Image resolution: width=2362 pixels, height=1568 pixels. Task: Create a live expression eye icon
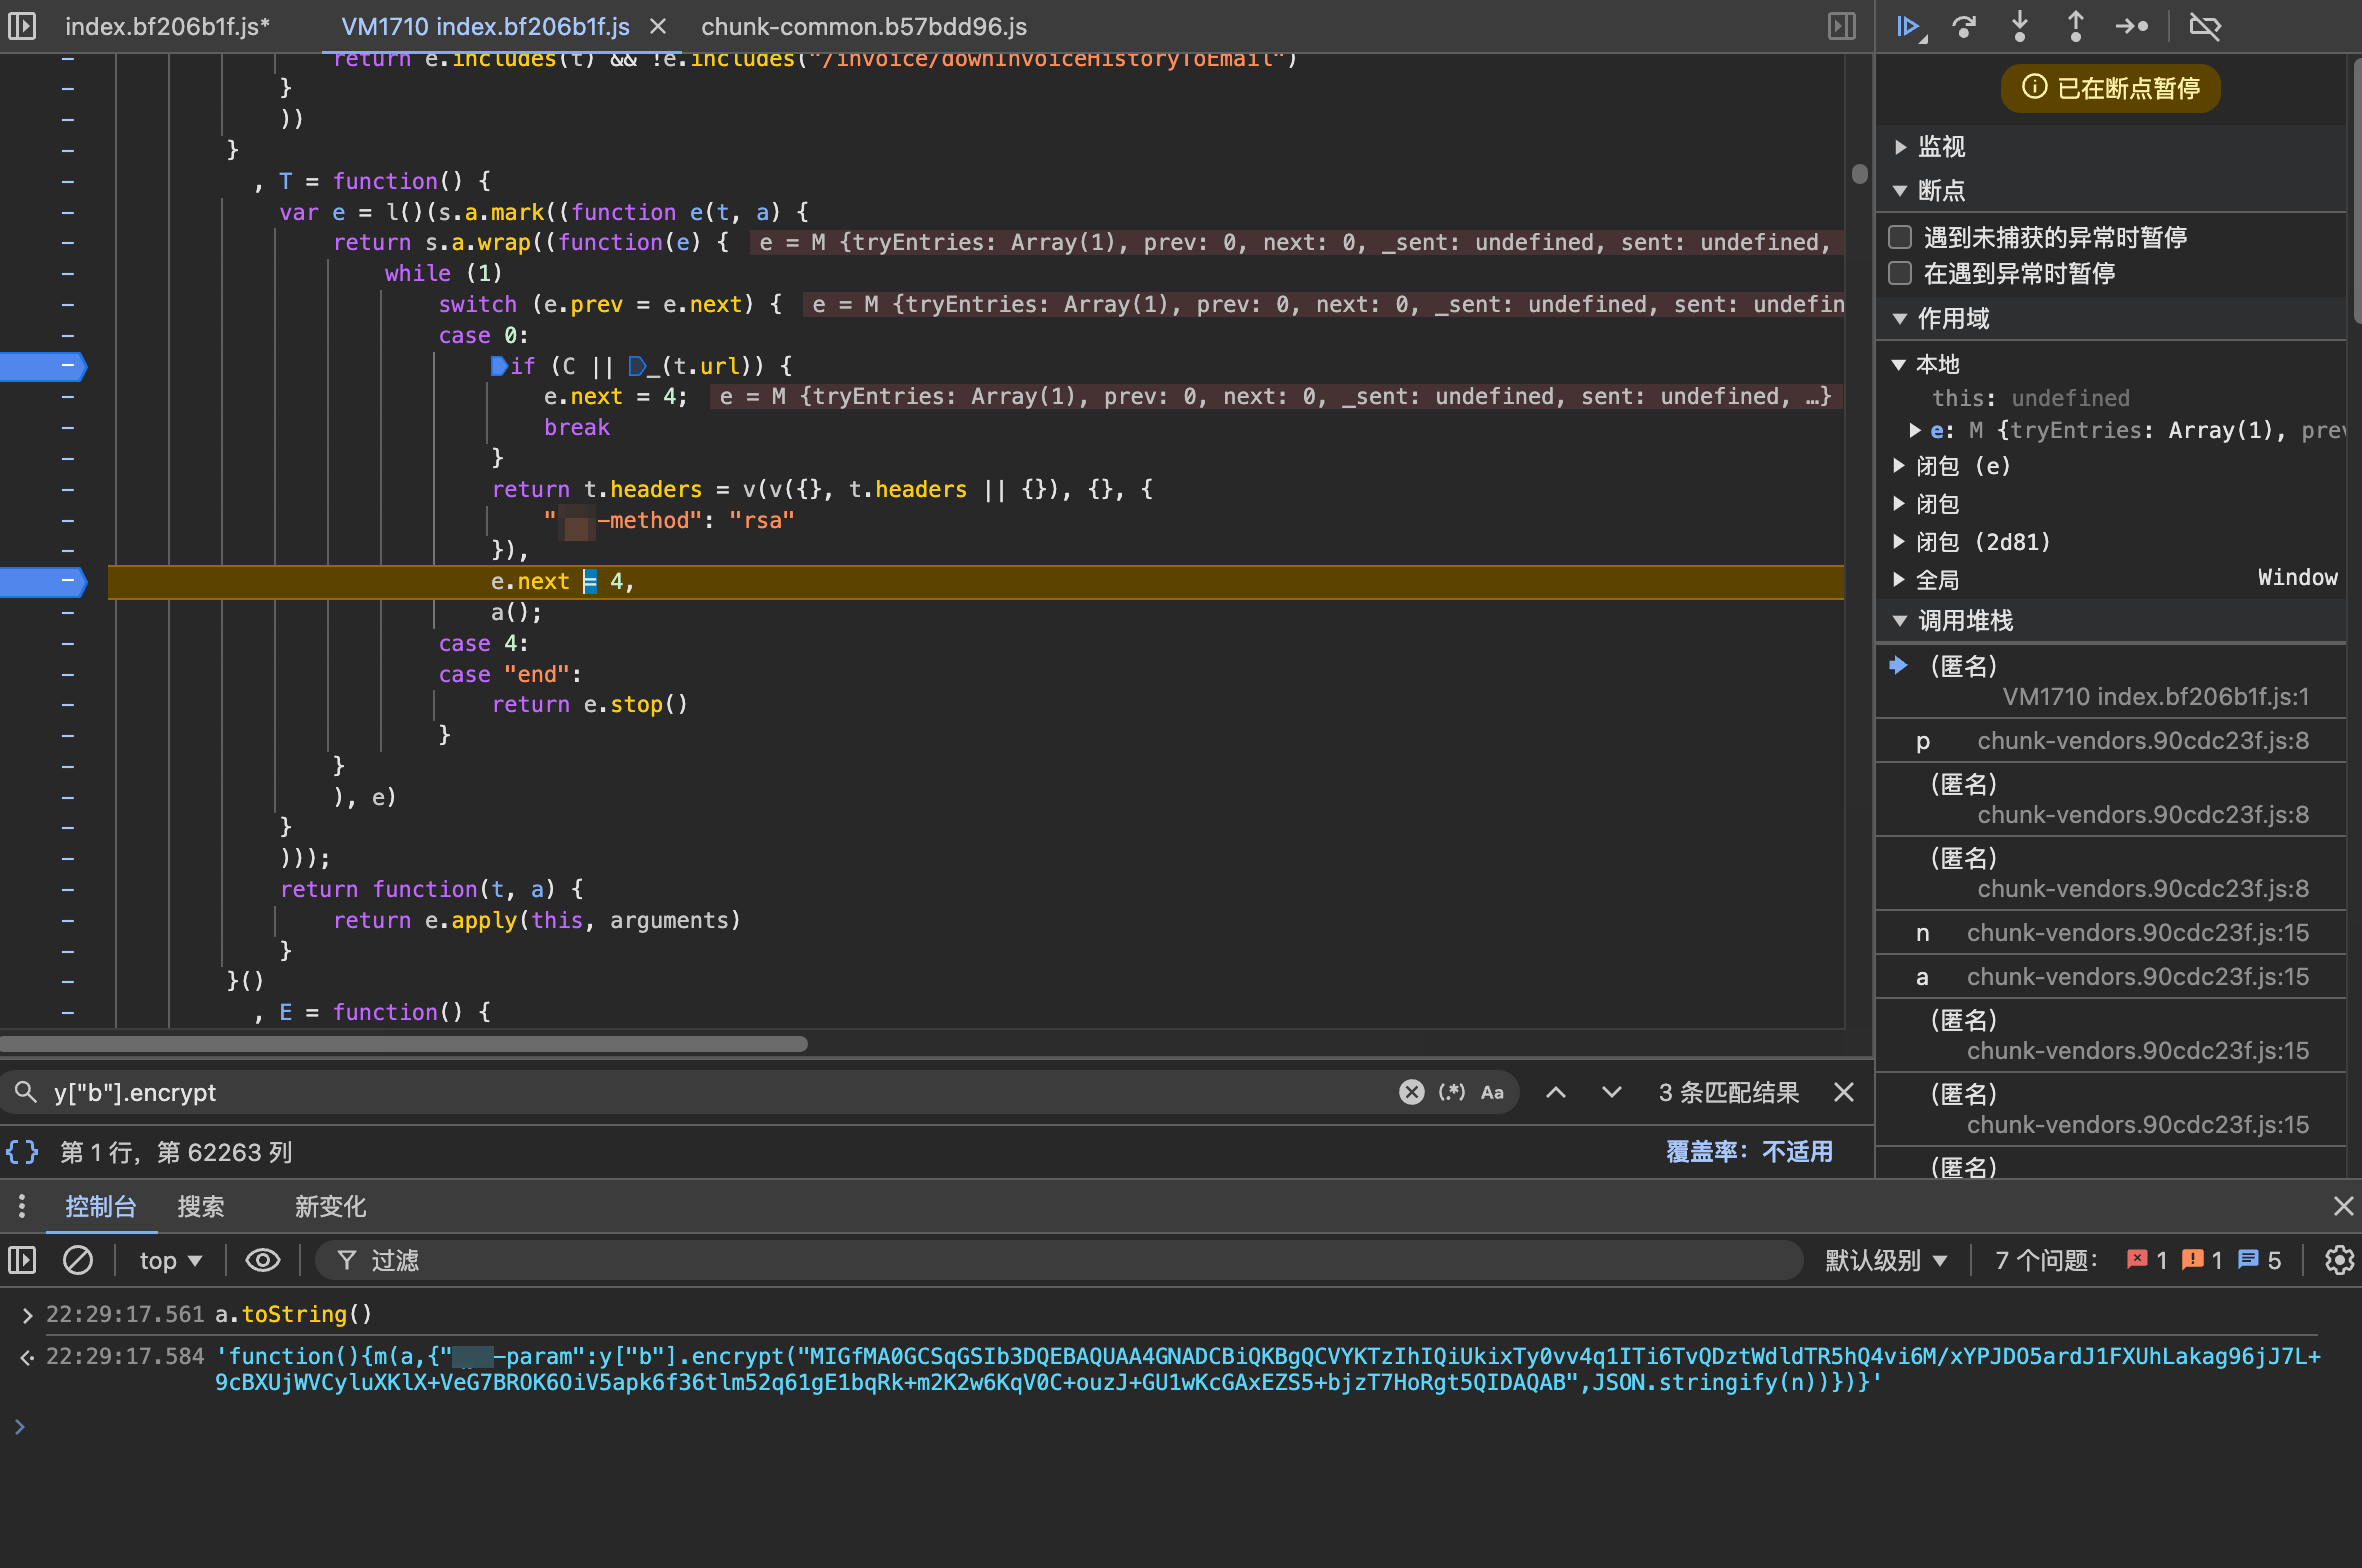pos(262,1260)
